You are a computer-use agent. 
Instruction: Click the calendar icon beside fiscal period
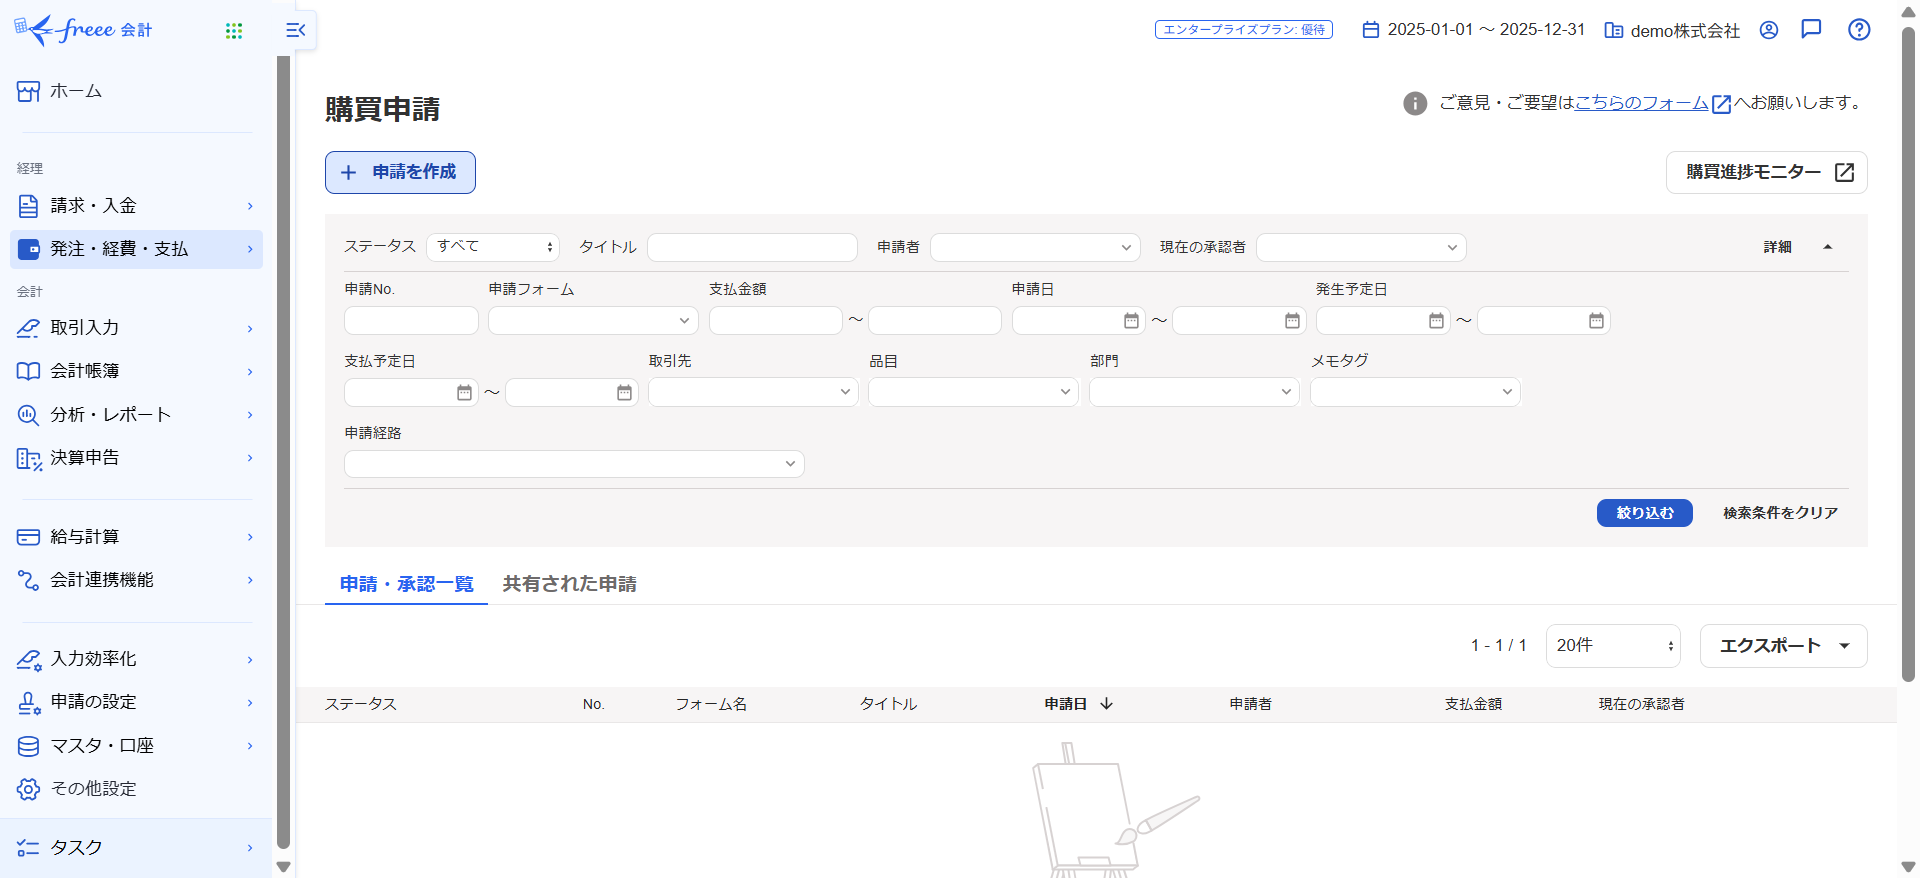(1371, 30)
